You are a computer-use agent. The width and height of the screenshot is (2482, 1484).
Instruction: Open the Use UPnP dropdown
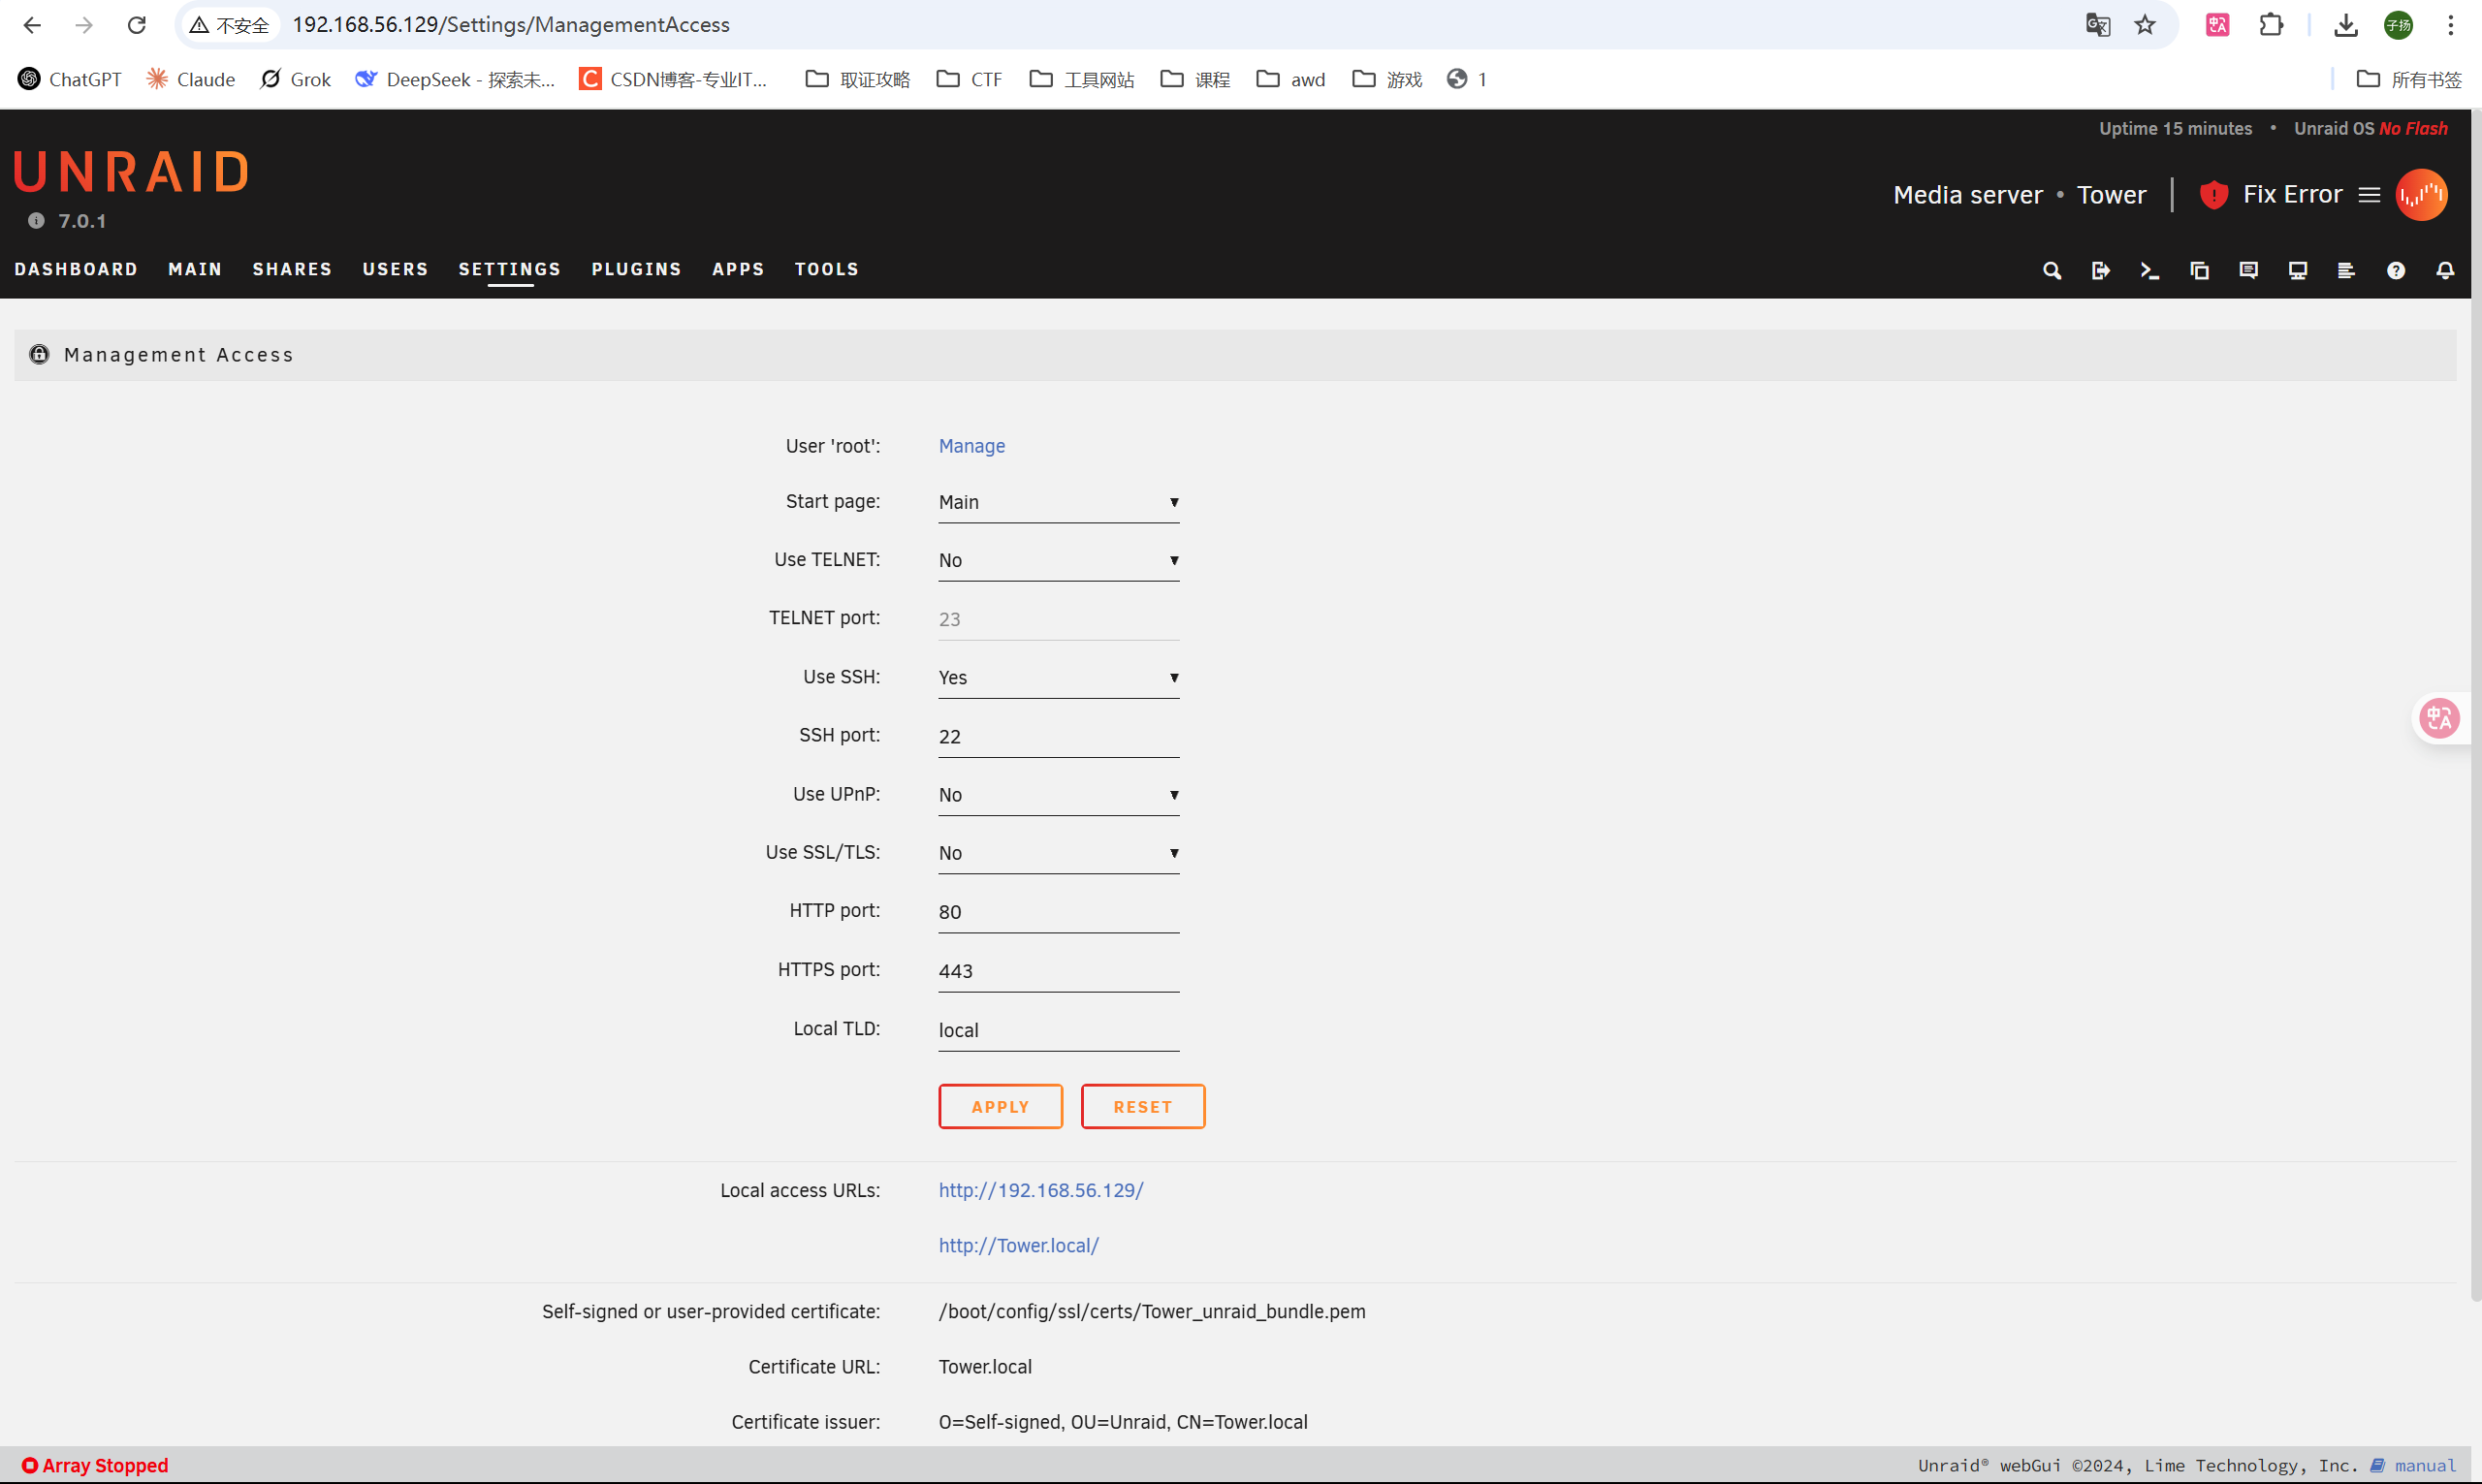coord(1058,795)
